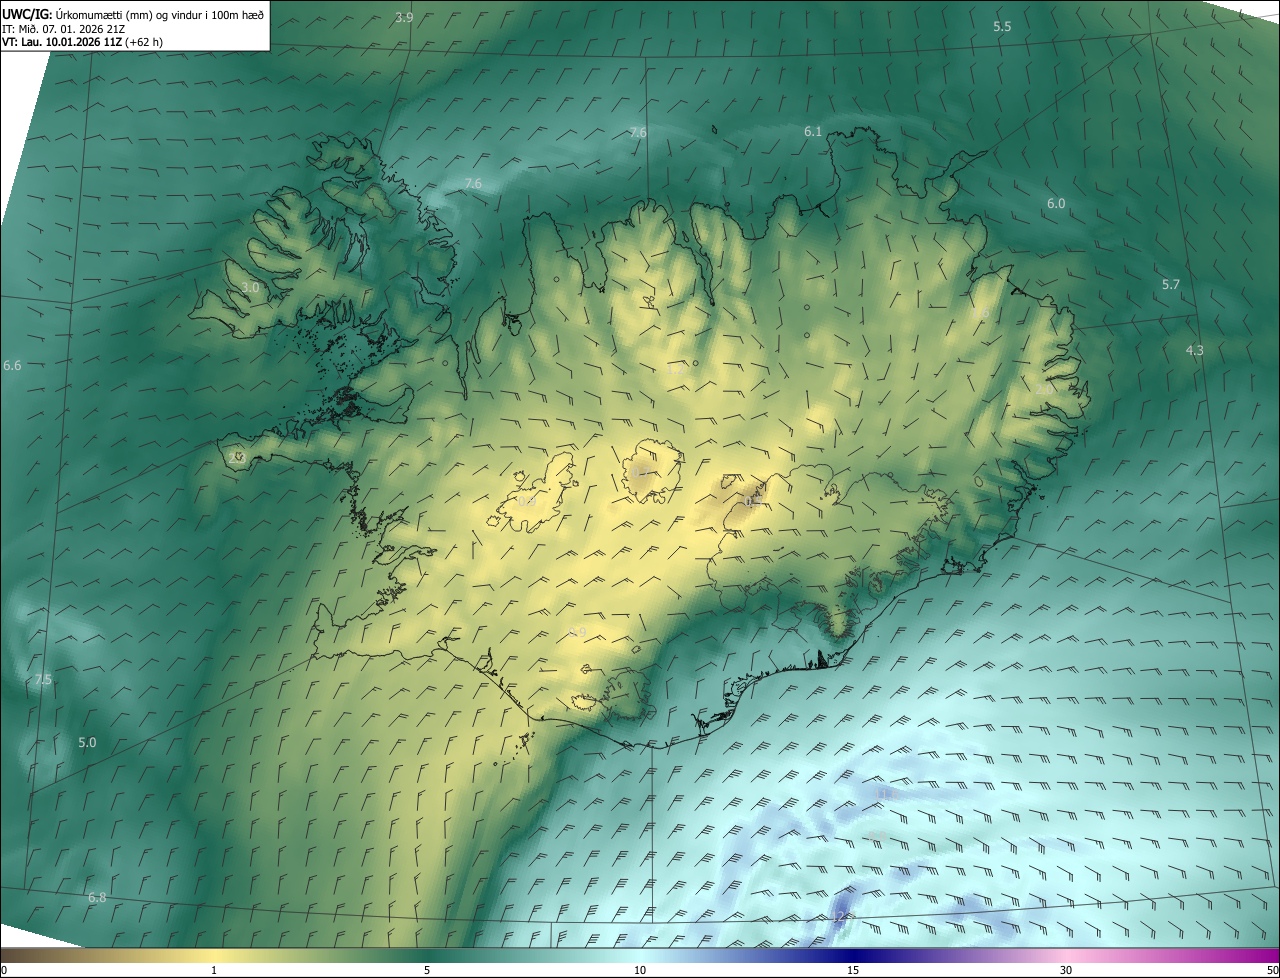Click the 5.5 precipitation value
This screenshot has height=978, width=1280.
[x=1002, y=27]
